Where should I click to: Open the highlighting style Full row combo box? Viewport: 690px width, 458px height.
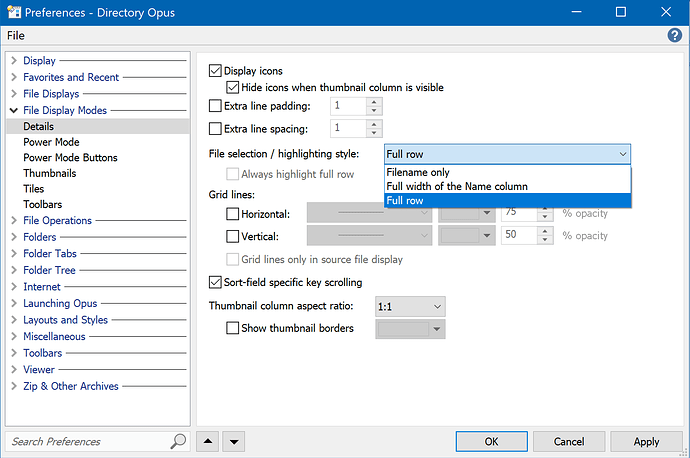(507, 154)
